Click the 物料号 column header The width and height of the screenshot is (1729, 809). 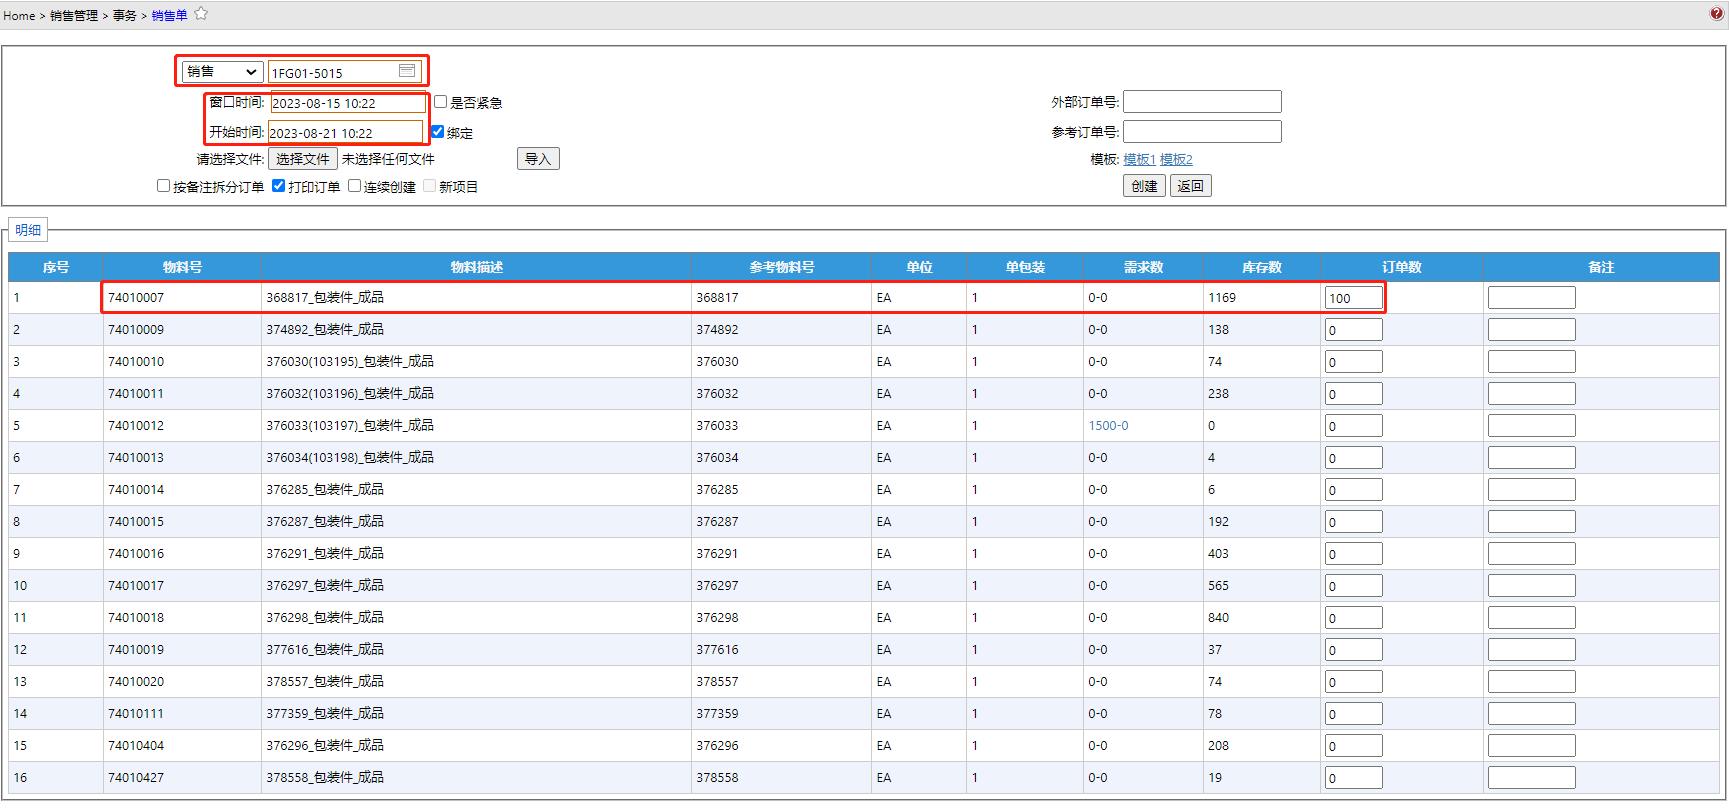pos(182,267)
